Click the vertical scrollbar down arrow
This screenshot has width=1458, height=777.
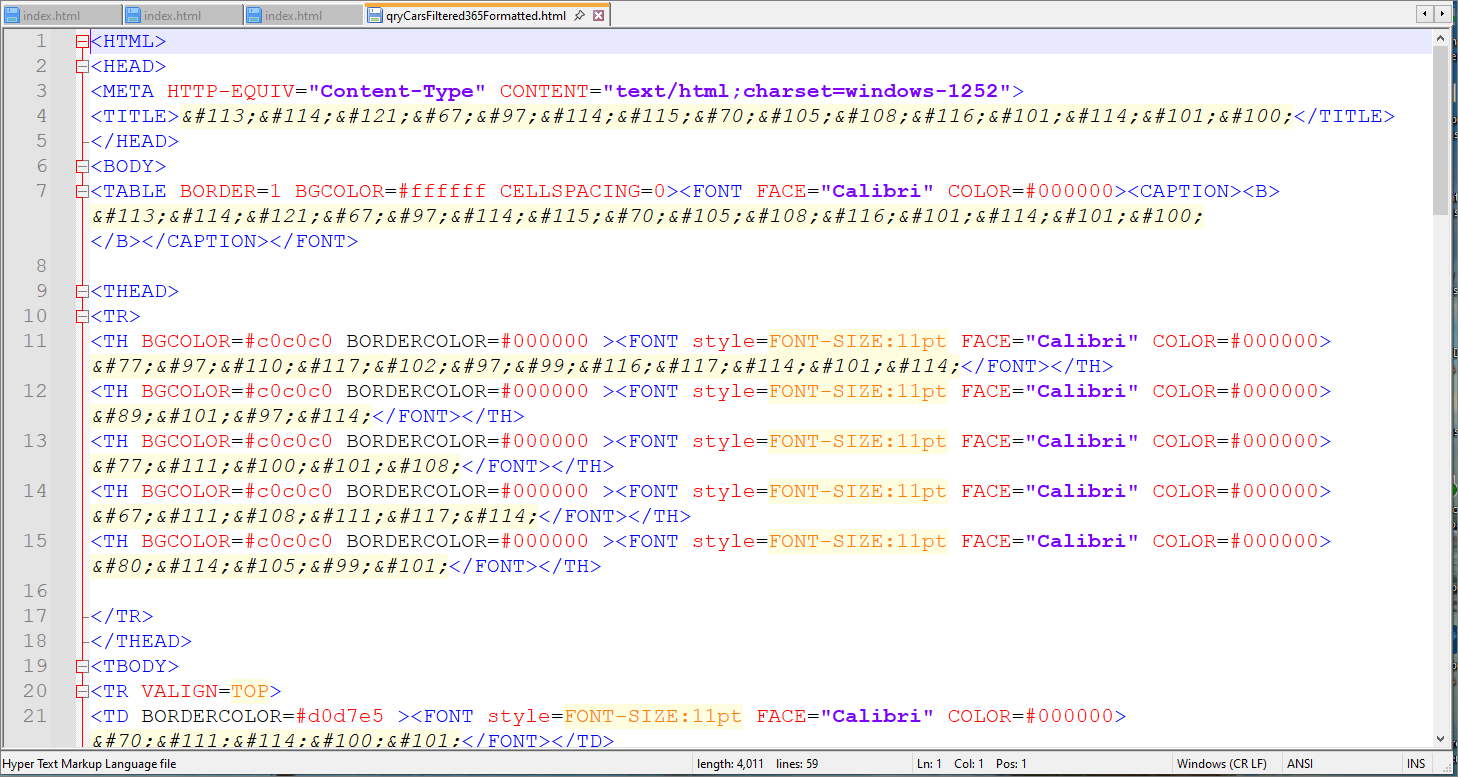click(1441, 739)
